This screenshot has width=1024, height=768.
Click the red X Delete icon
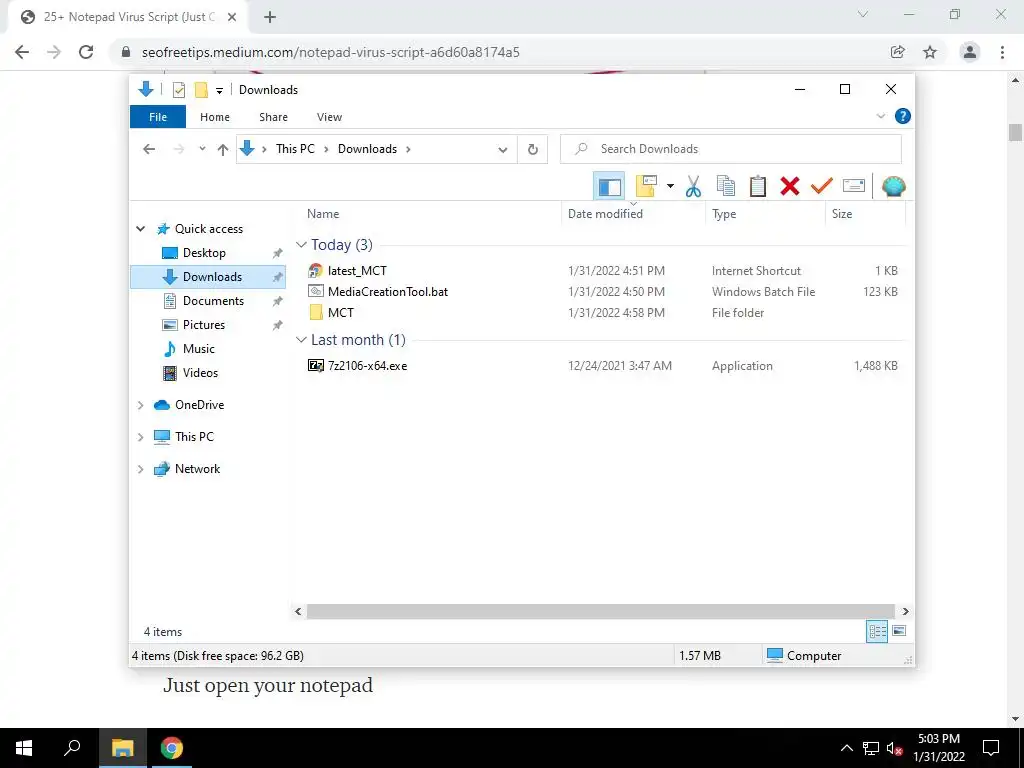790,187
